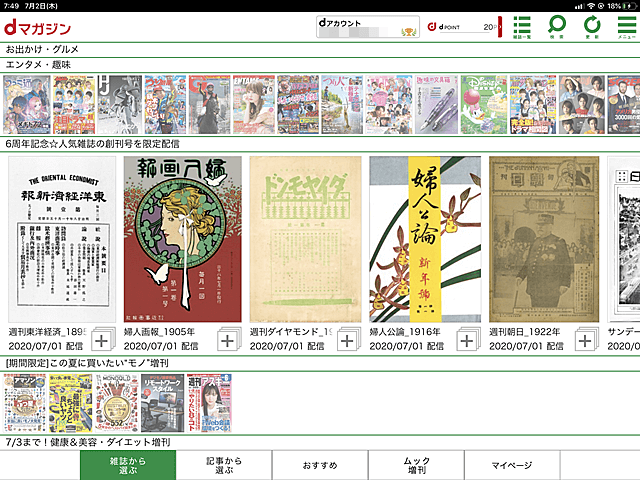Add 婦人公論_1916年 with plus icon
Image resolution: width=640 pixels, height=480 pixels.
(467, 340)
